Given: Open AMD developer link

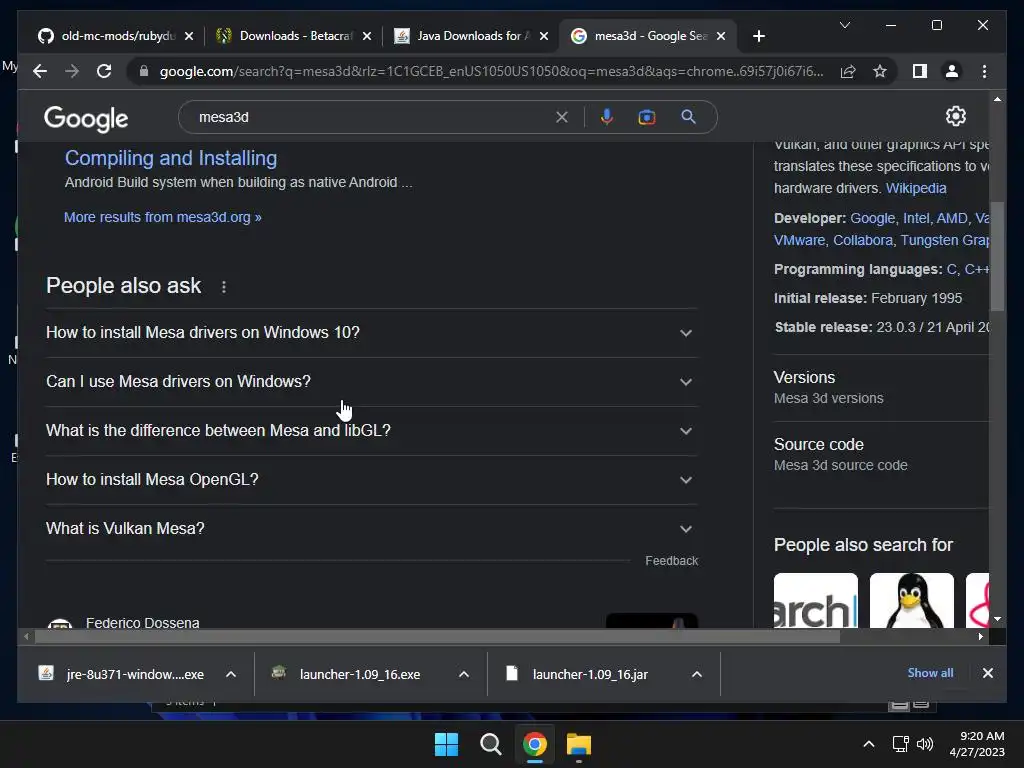Looking at the screenshot, I should (x=952, y=218).
